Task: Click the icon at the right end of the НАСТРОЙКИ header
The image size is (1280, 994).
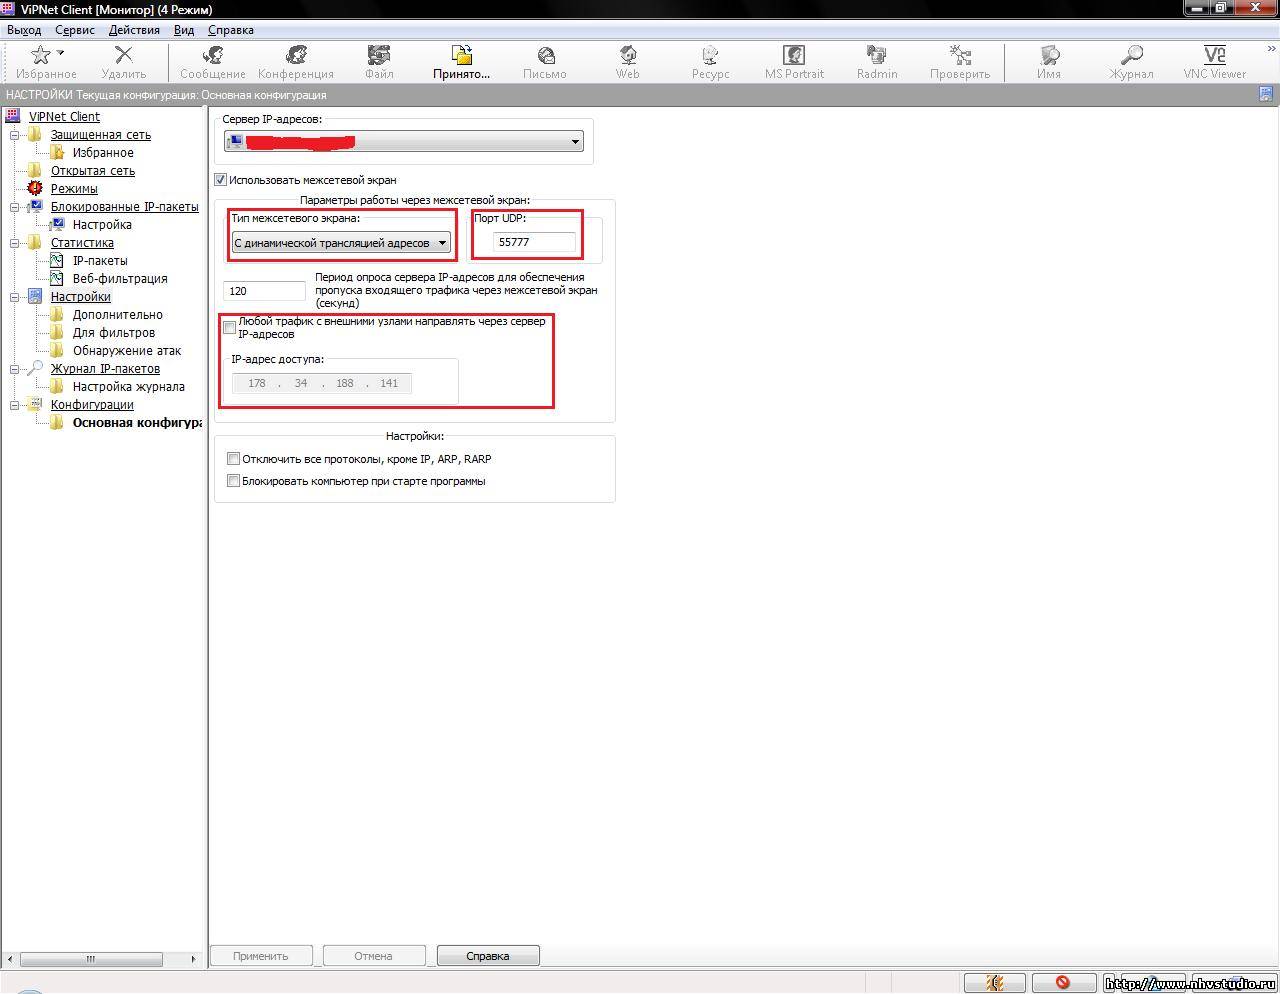Action: point(1266,94)
